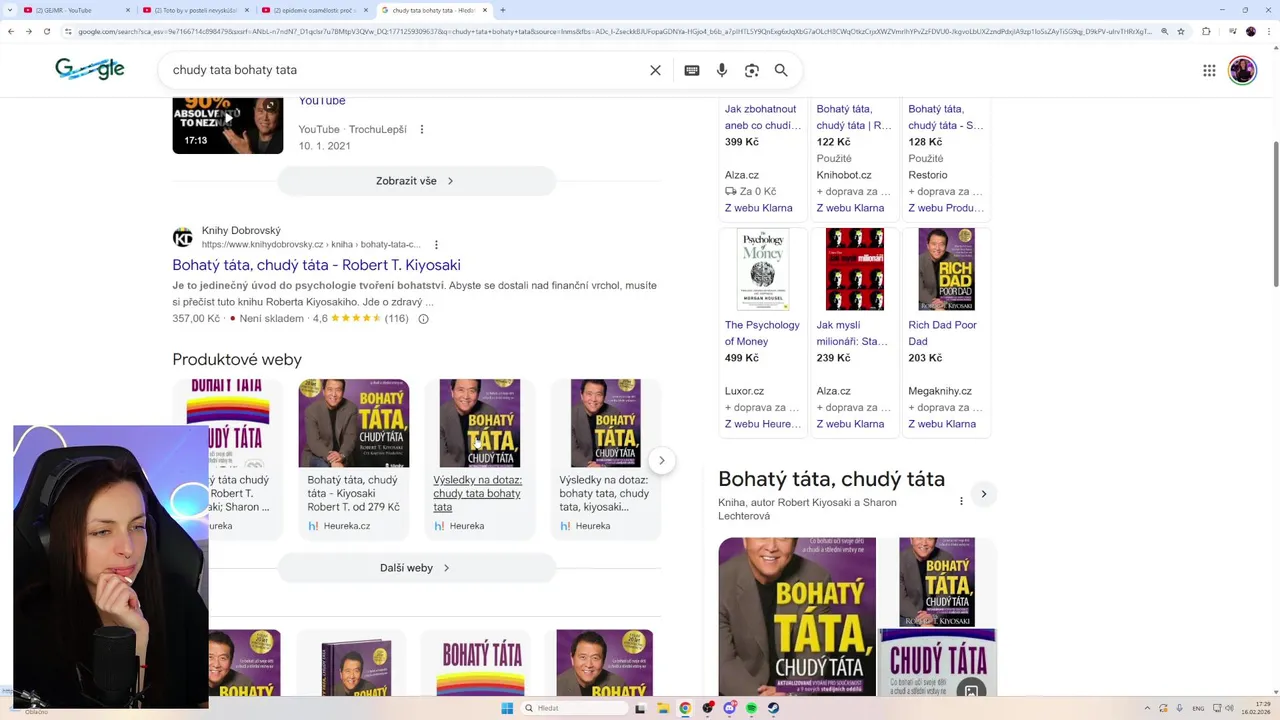Open Z webu Klarna under Alza.cz 399 Kč
Screen dimensions: 1280x720
click(759, 208)
